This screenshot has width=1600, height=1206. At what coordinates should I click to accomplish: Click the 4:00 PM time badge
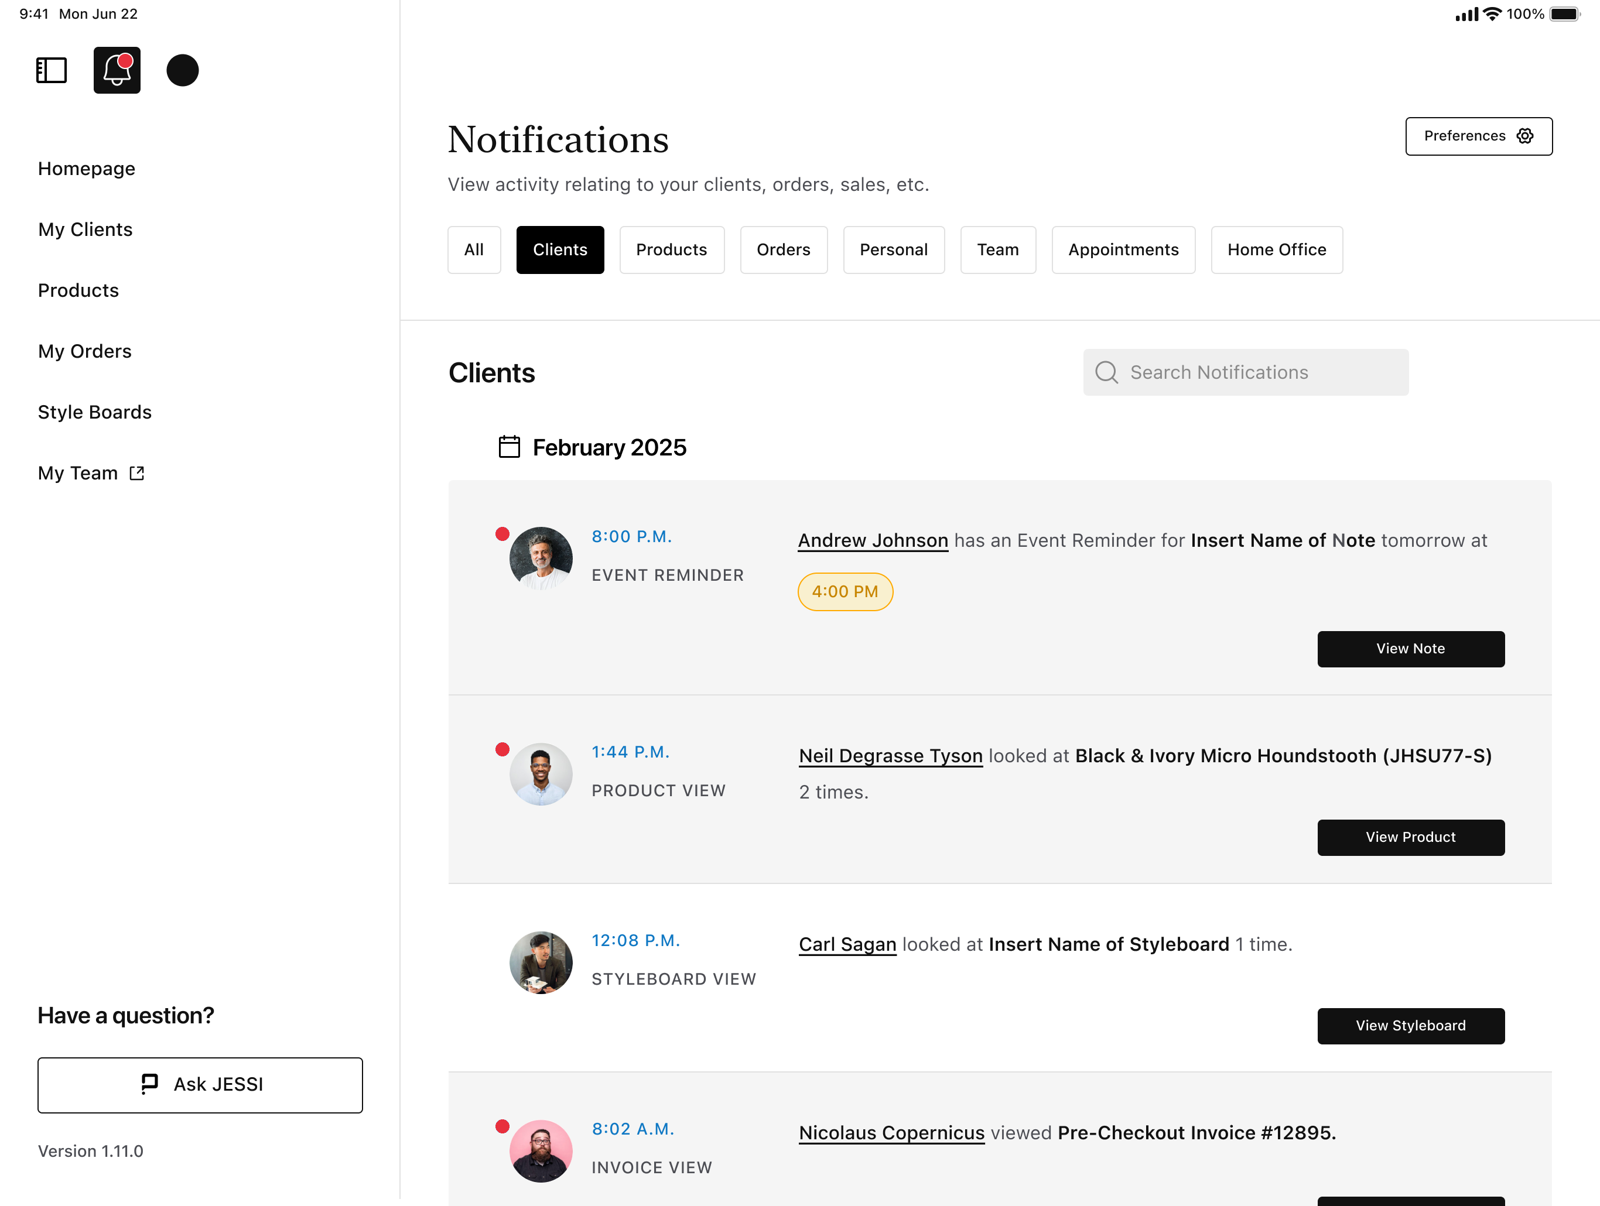click(x=845, y=592)
